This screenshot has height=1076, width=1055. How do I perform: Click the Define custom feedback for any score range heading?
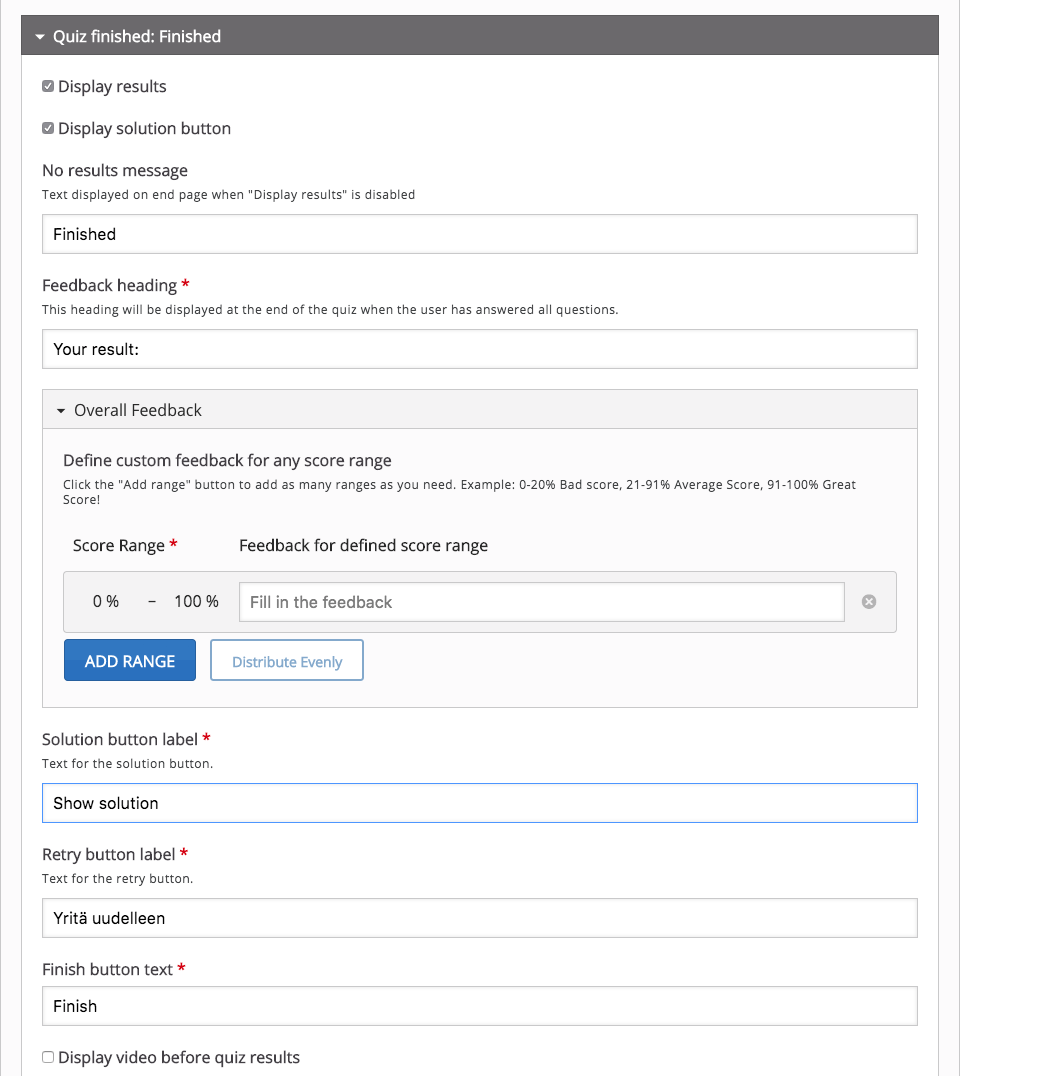tap(227, 460)
